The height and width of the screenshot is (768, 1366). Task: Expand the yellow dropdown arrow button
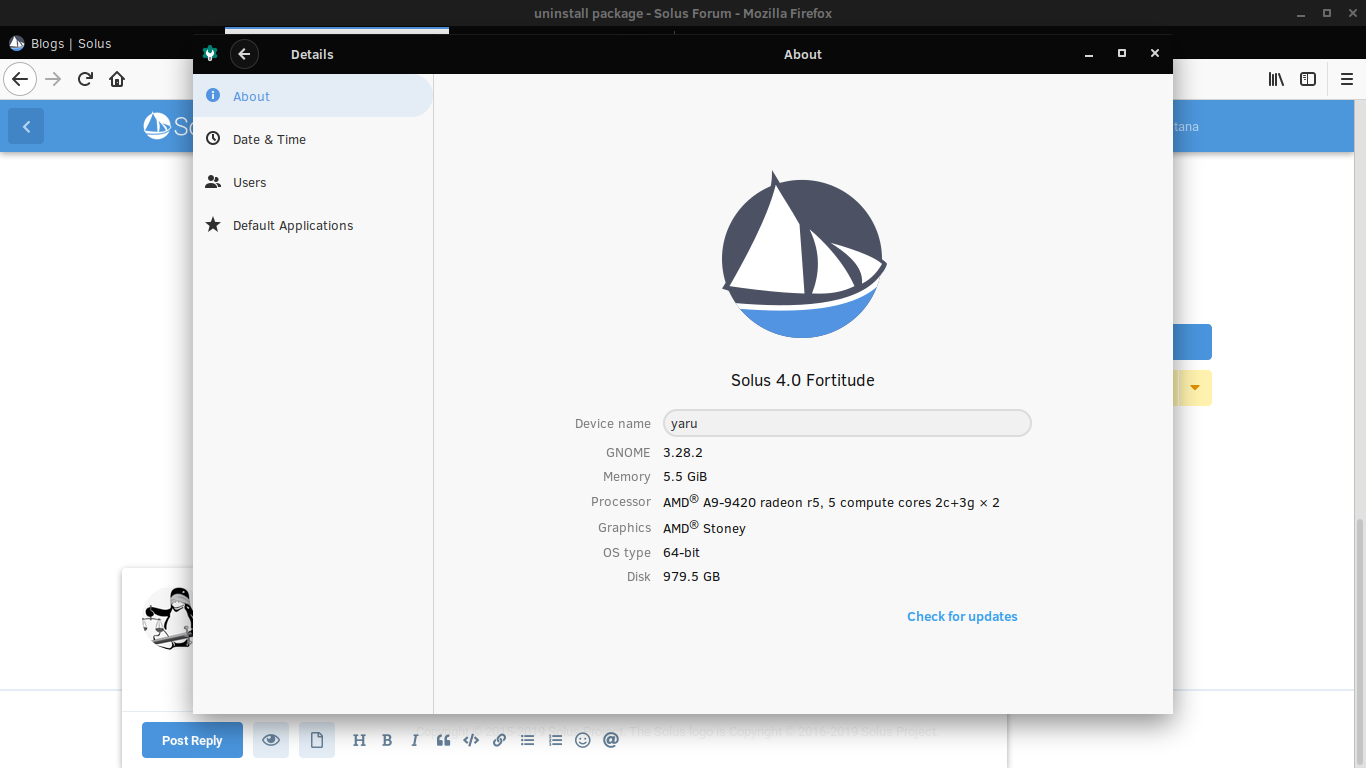click(x=1194, y=388)
